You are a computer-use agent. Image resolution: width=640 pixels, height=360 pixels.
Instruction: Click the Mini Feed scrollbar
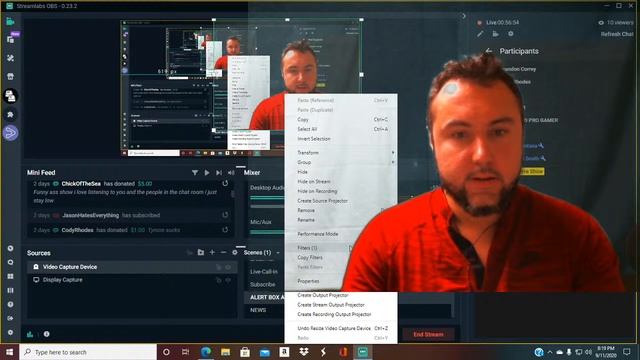coord(233,194)
